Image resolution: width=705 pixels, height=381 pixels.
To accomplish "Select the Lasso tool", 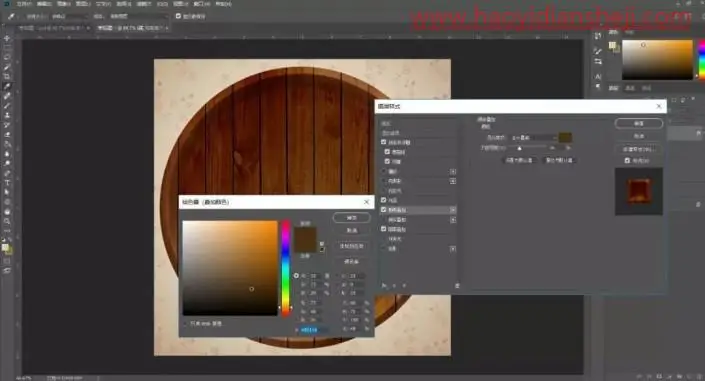I will [7, 58].
